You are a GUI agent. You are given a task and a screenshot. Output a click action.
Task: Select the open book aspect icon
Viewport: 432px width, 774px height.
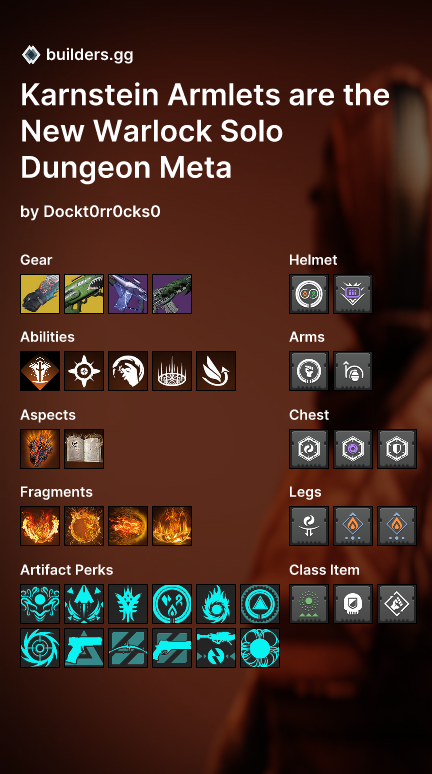click(84, 449)
